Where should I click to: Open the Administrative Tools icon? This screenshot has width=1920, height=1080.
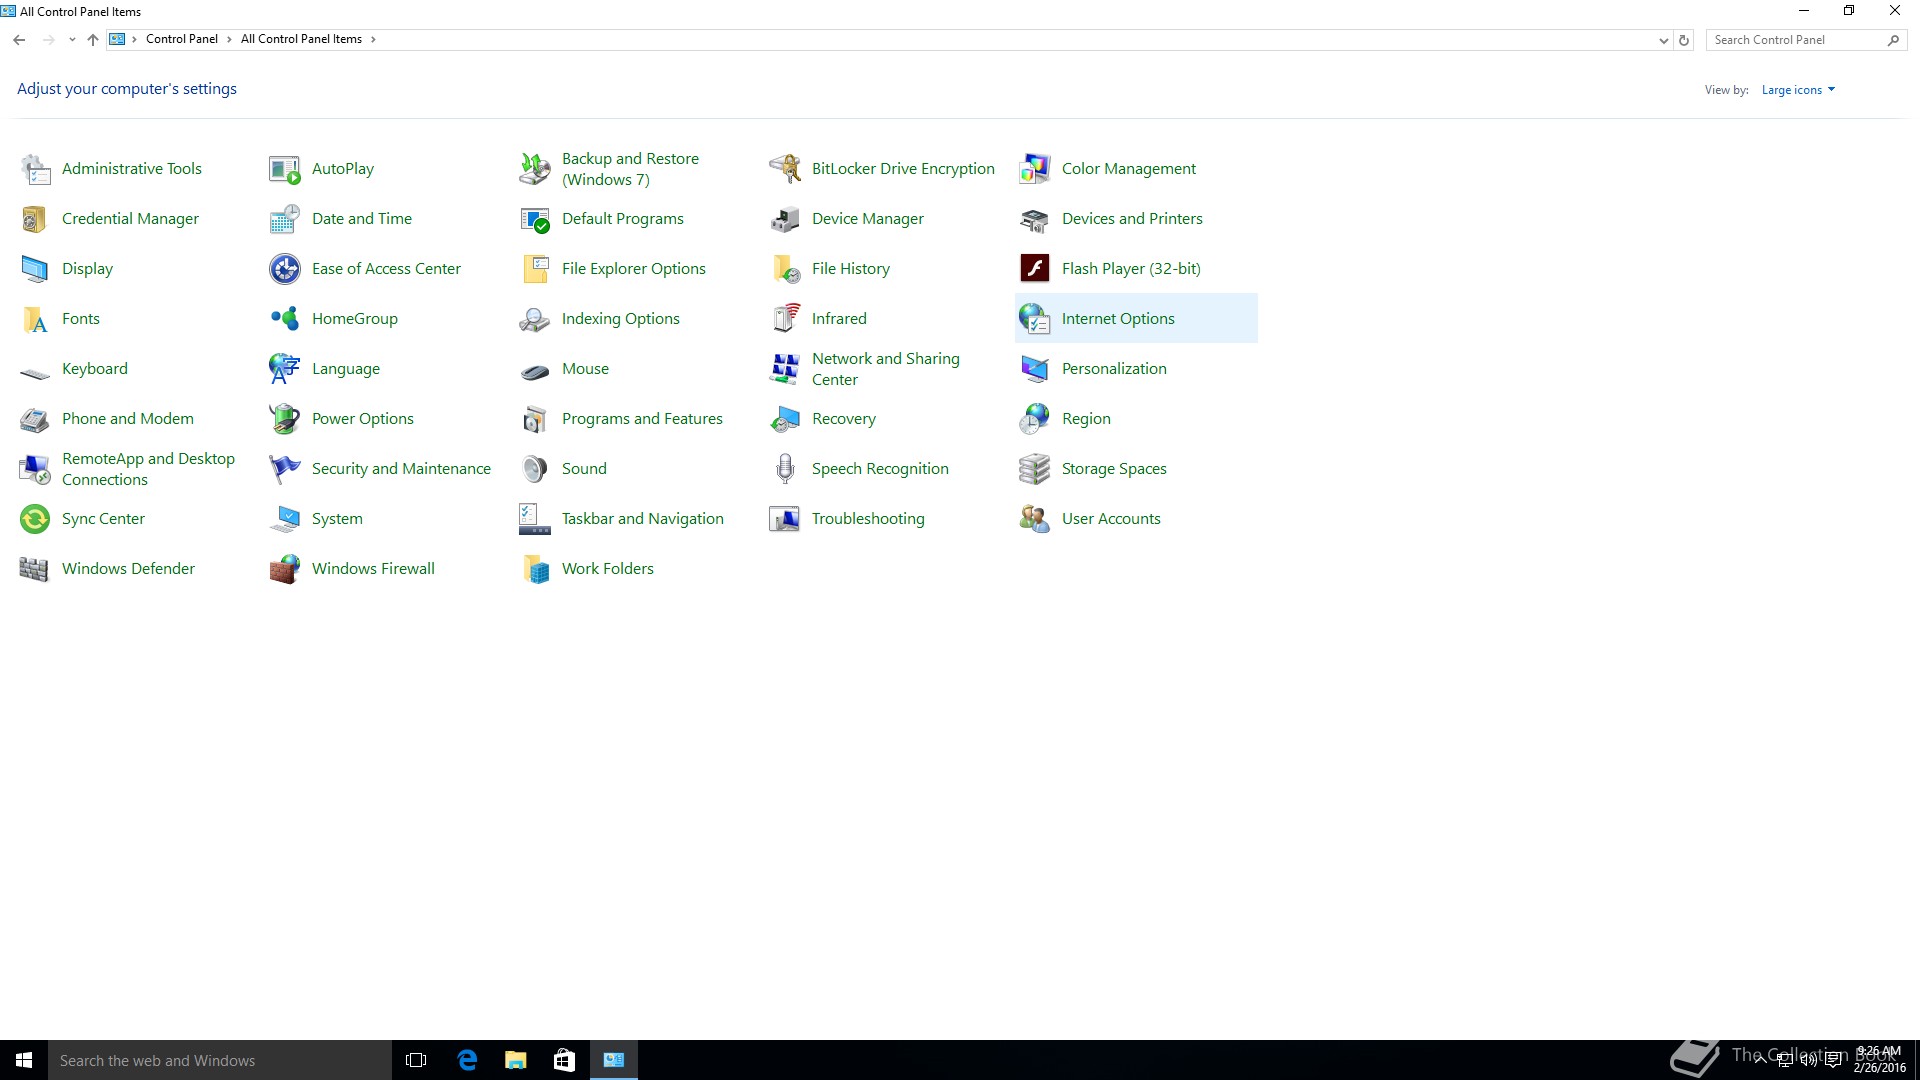(35, 169)
